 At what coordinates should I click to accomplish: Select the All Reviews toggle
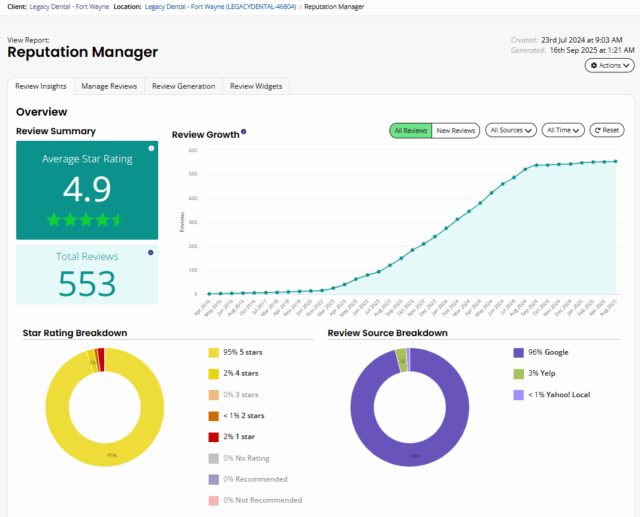coord(410,130)
